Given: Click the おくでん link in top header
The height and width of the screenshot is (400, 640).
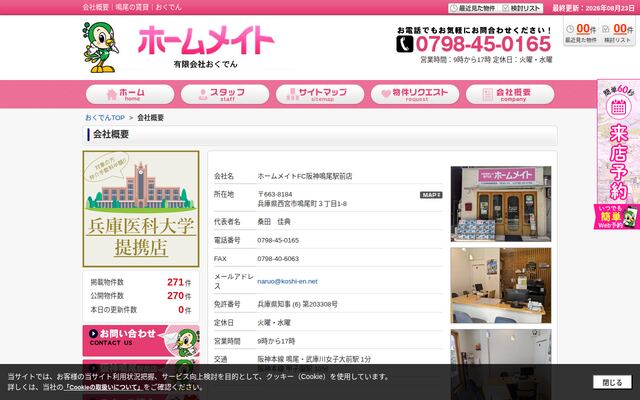Looking at the screenshot, I should tap(168, 7).
